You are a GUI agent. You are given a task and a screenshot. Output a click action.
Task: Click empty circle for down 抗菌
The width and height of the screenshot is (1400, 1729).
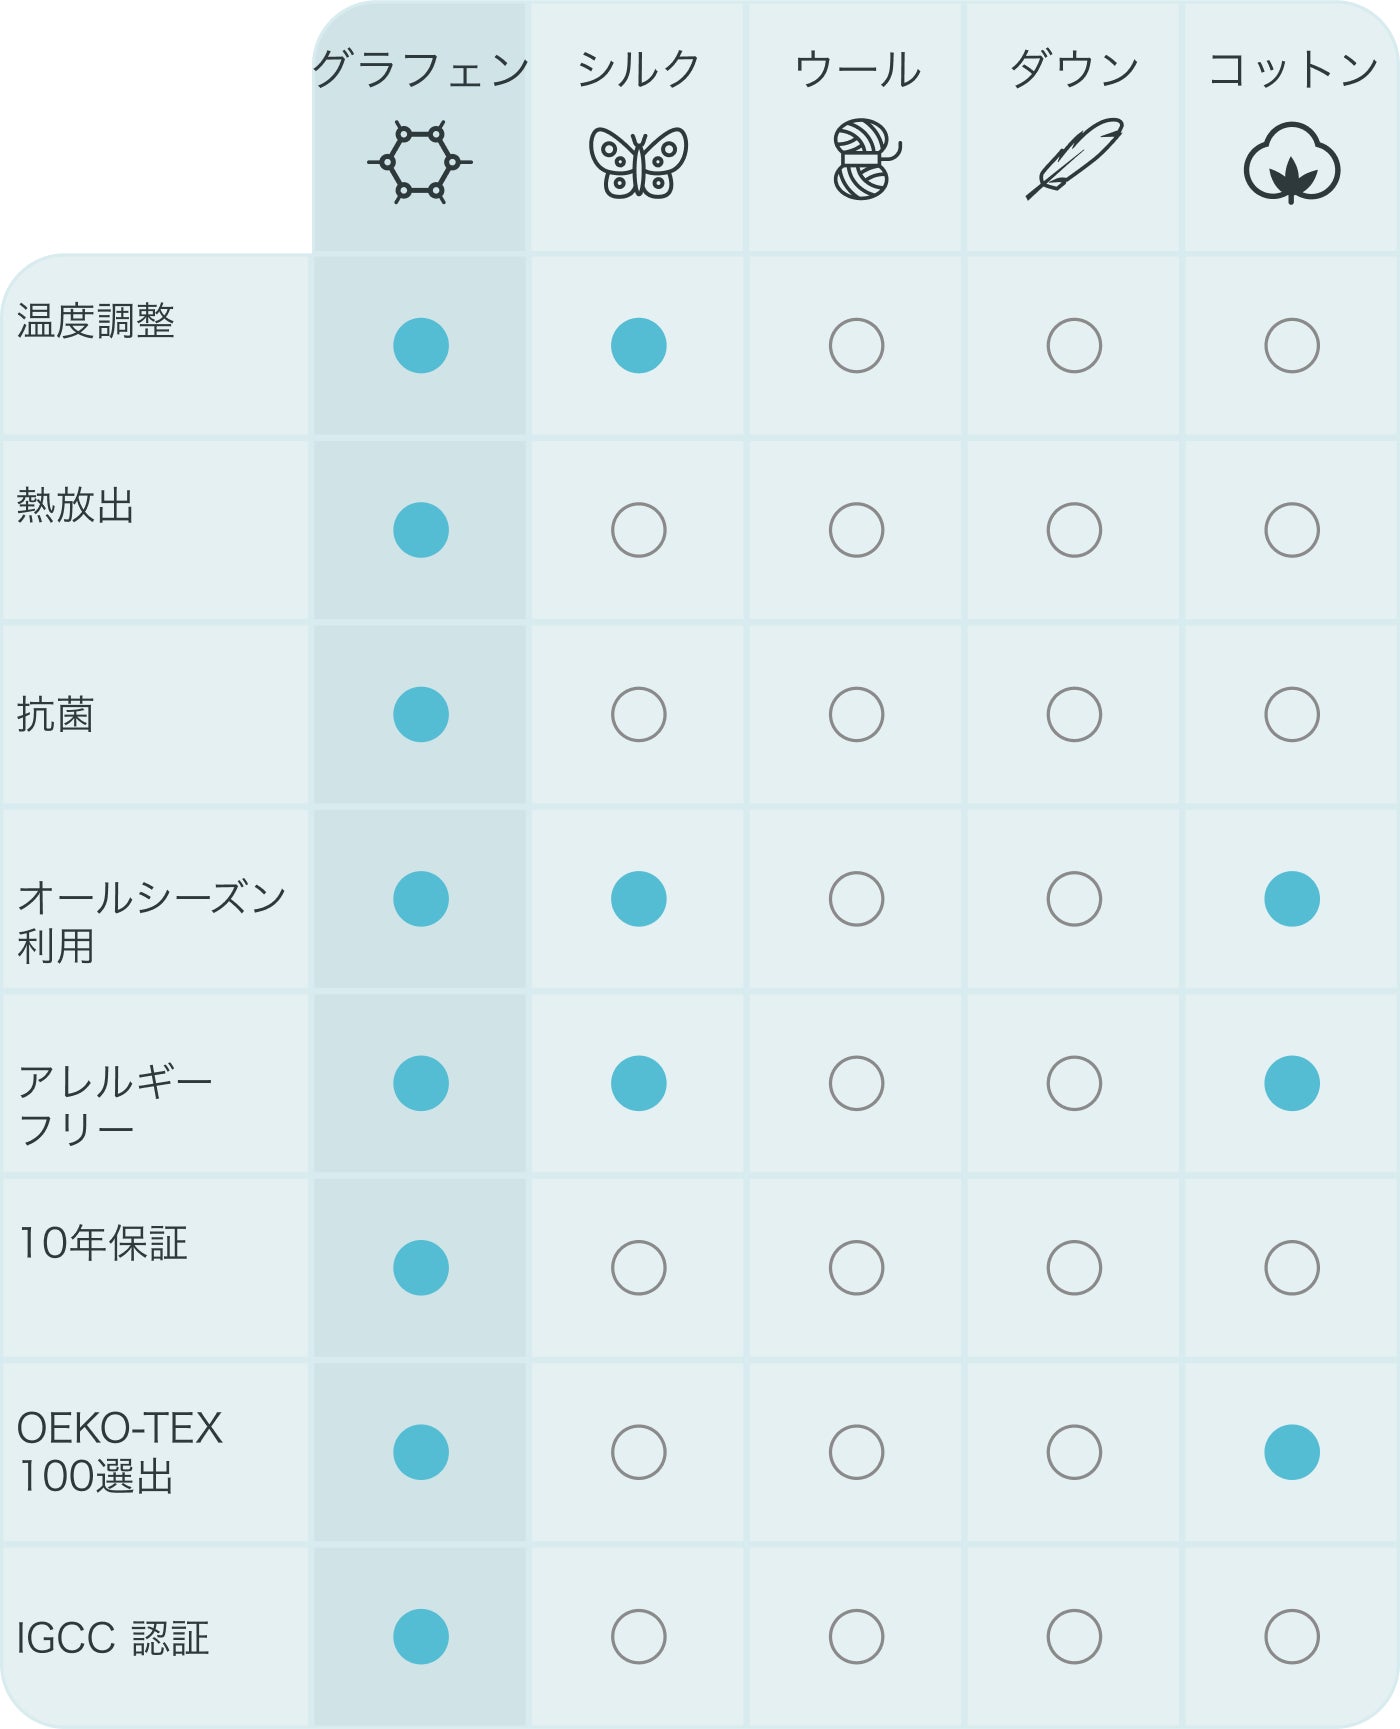click(1074, 715)
